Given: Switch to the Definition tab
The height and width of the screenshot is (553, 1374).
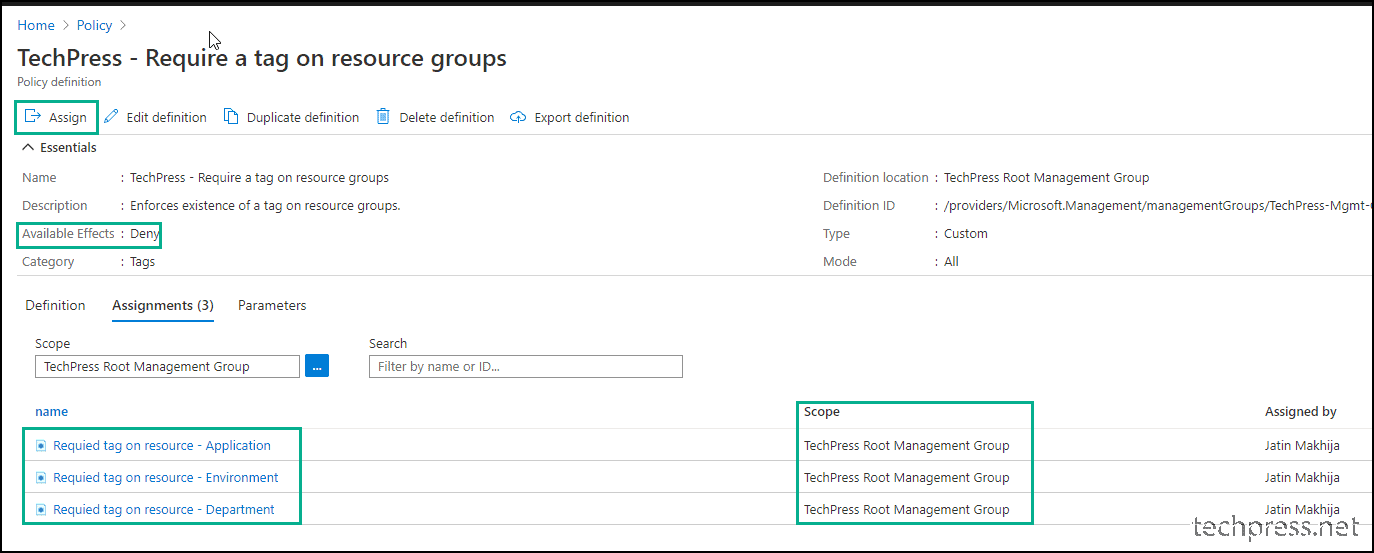Looking at the screenshot, I should (x=55, y=306).
